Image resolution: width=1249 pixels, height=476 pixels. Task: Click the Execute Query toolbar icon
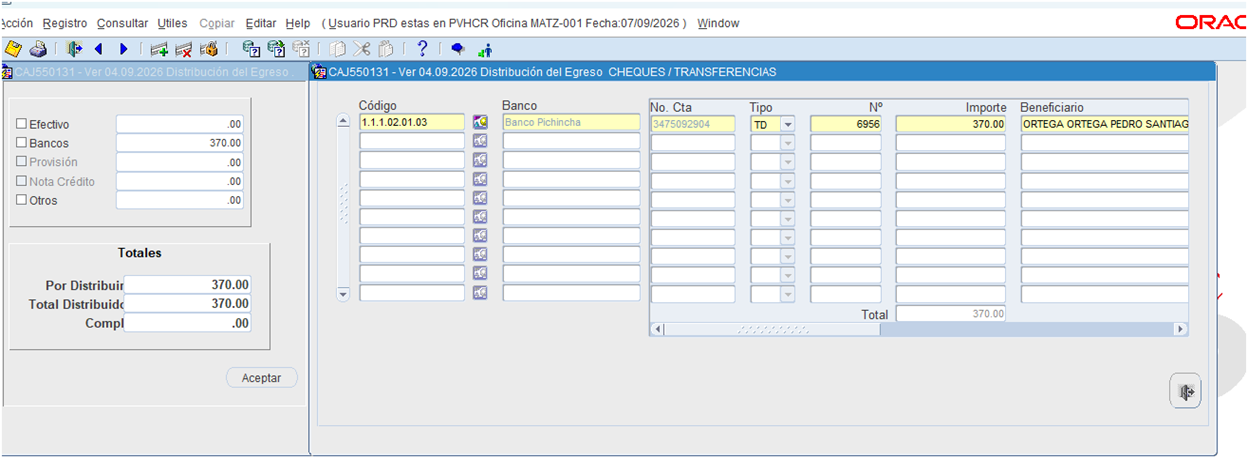coord(277,48)
